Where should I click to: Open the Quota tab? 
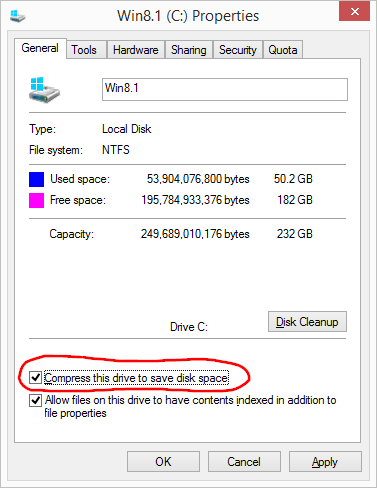pyautogui.click(x=283, y=50)
